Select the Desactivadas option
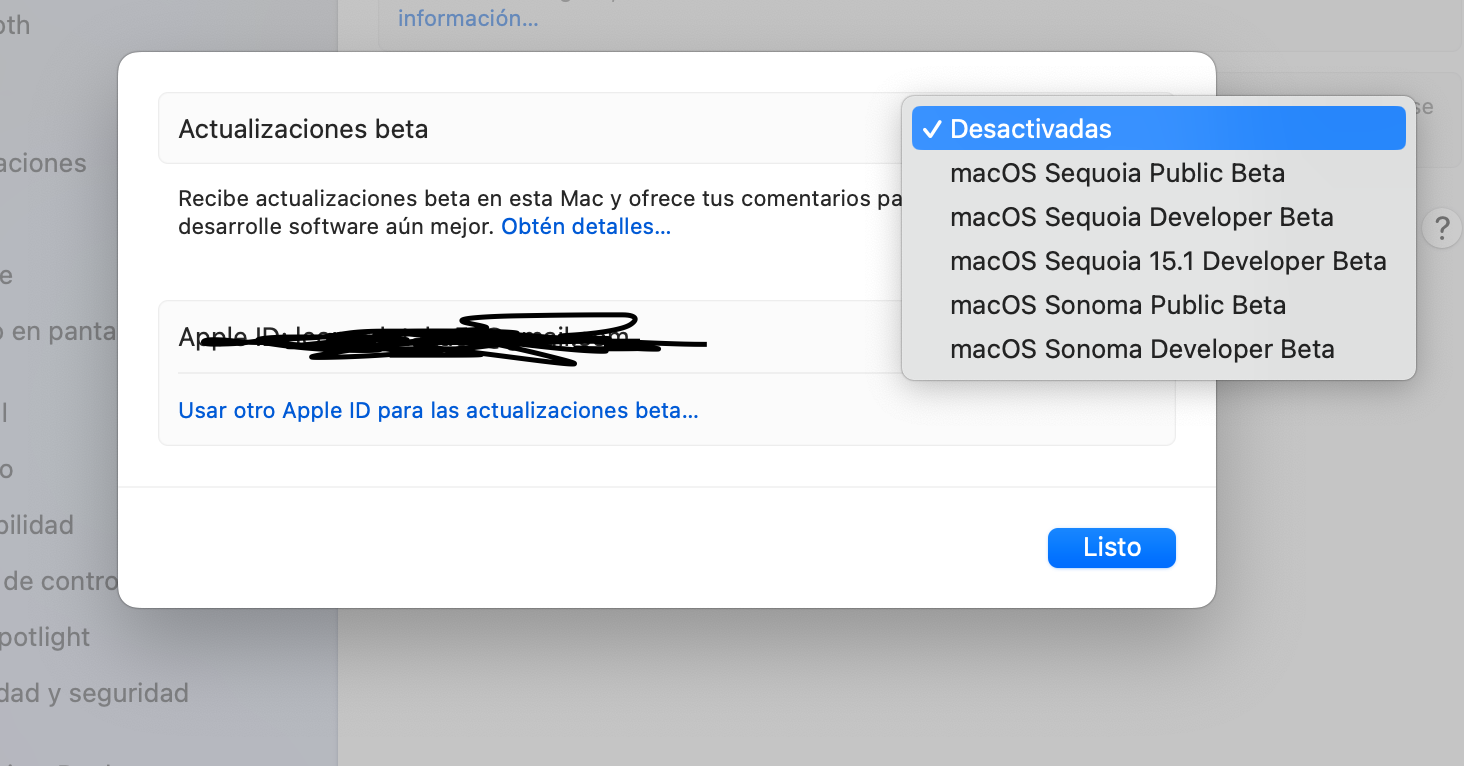The image size is (1464, 766). tap(1158, 129)
